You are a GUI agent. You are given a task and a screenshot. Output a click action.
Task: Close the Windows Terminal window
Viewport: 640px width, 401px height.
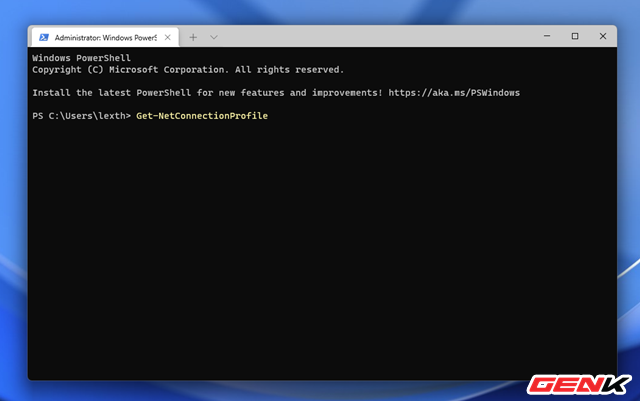[602, 36]
